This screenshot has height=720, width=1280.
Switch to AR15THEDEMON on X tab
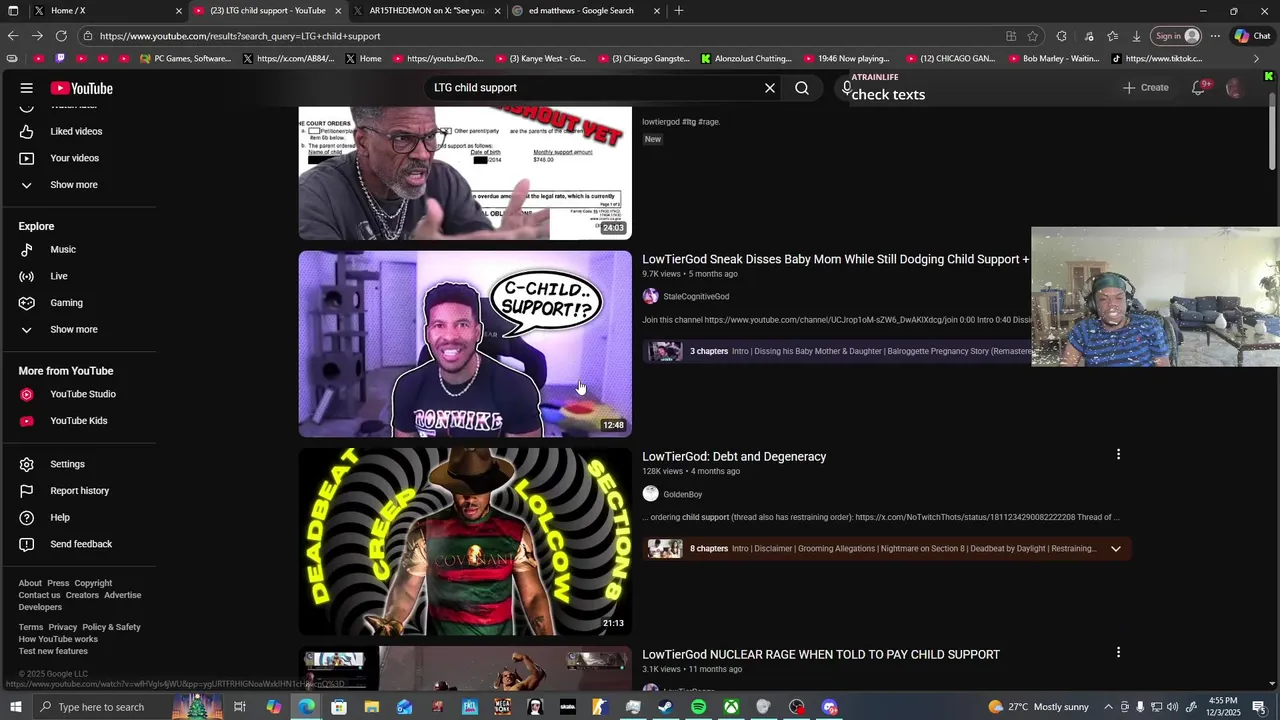425,11
